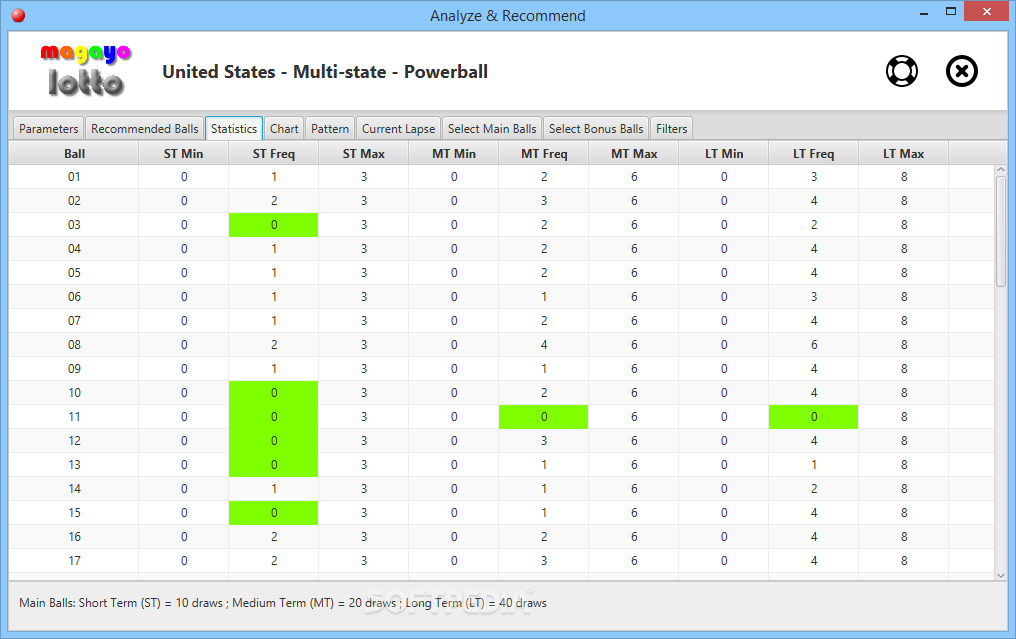The image size is (1016, 639).
Task: Select ball 02 in the Ball column
Action: click(74, 201)
